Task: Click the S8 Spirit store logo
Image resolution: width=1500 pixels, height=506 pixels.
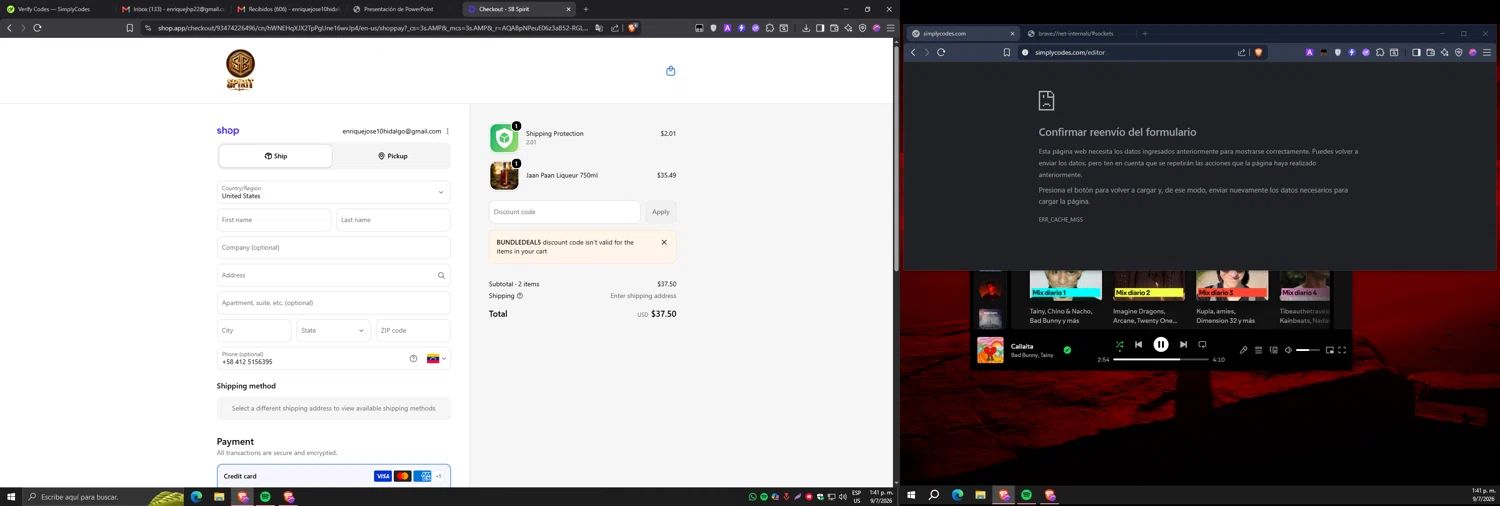Action: click(240, 70)
